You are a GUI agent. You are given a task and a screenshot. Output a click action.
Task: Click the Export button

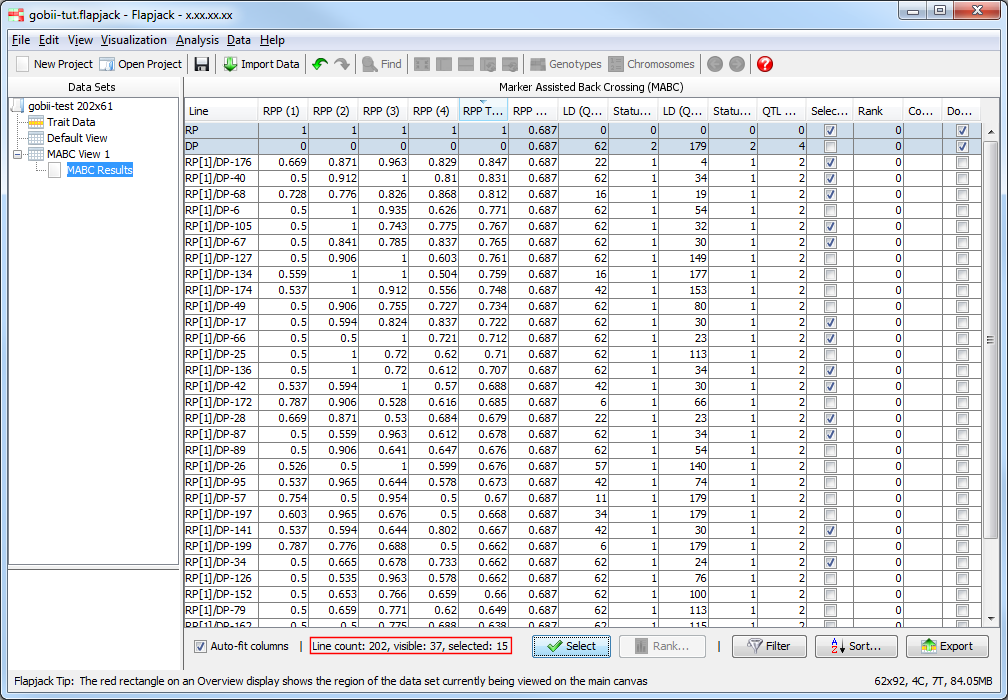(947, 647)
